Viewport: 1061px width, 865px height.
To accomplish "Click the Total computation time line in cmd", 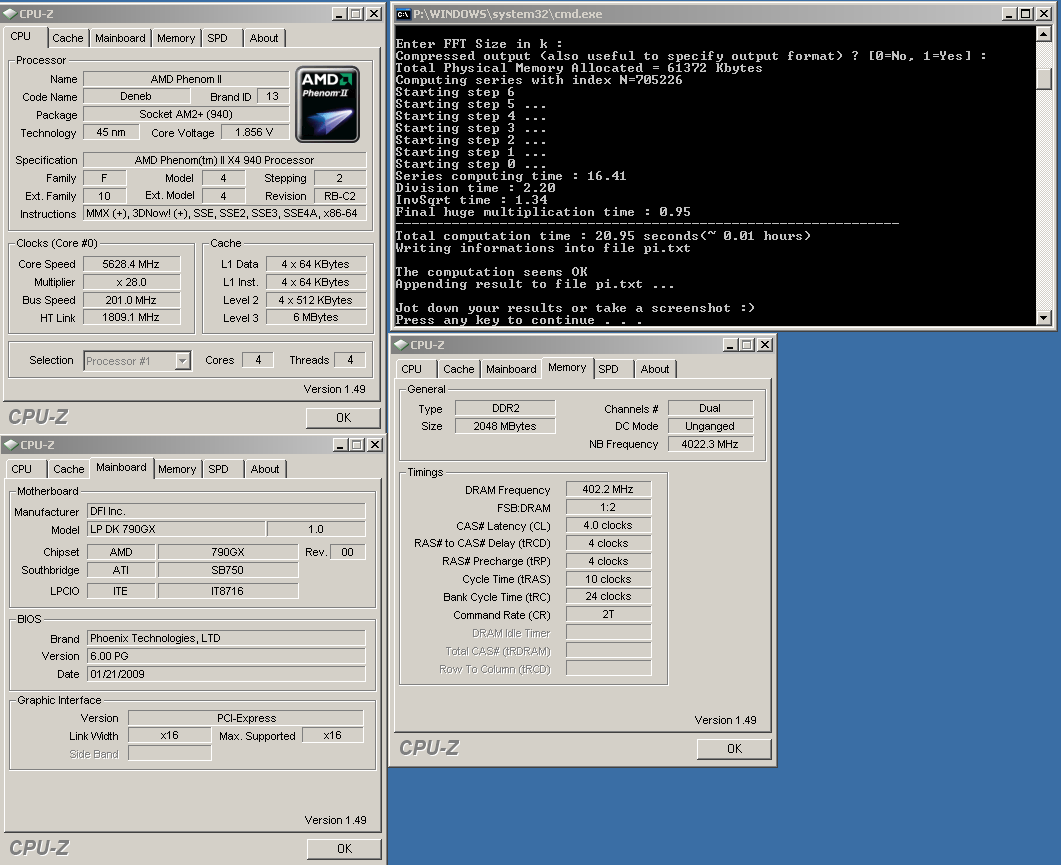I will tap(603, 236).
